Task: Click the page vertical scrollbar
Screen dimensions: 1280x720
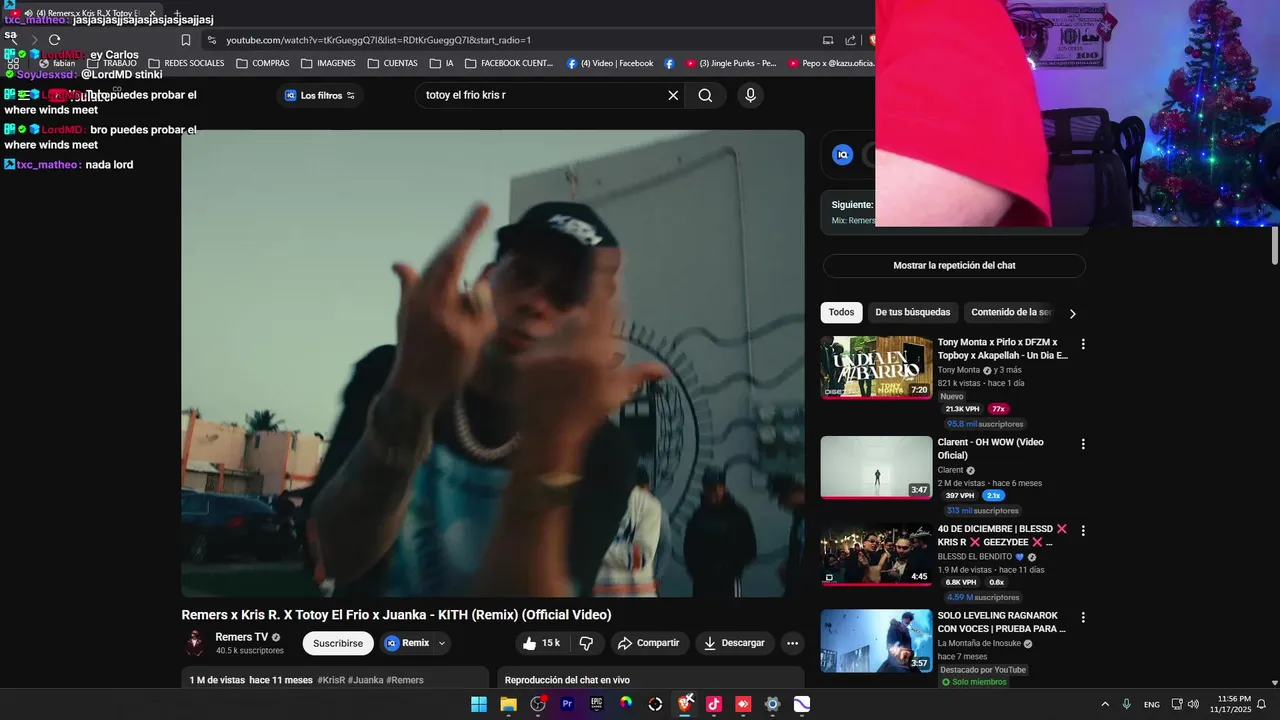Action: click(1275, 245)
